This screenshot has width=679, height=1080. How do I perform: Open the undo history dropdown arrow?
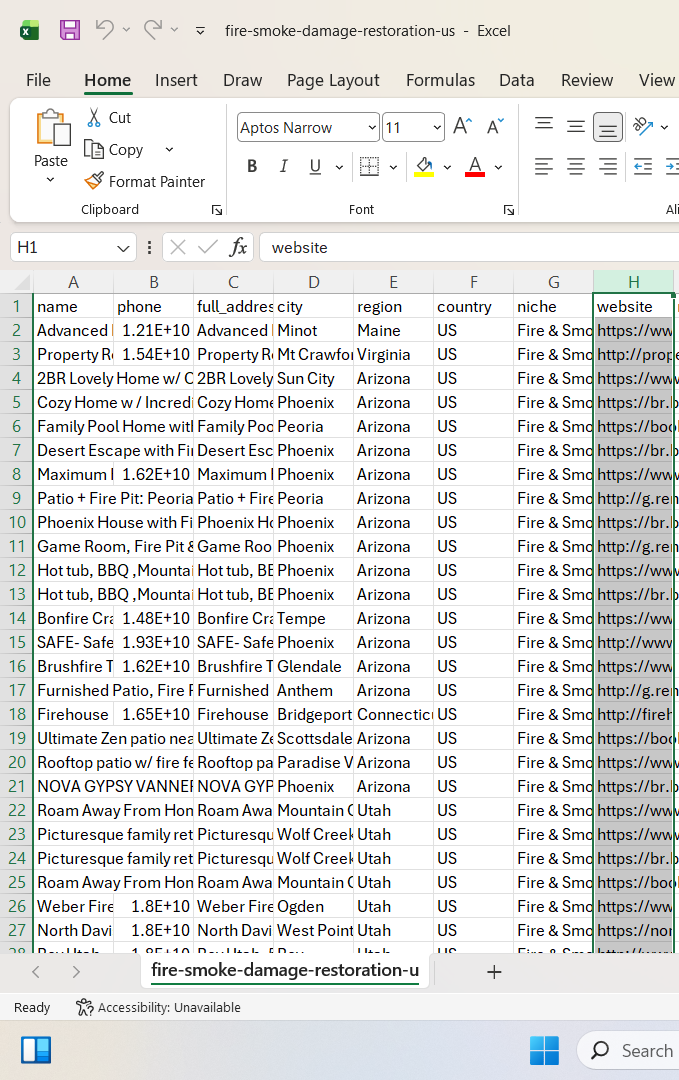[126, 30]
